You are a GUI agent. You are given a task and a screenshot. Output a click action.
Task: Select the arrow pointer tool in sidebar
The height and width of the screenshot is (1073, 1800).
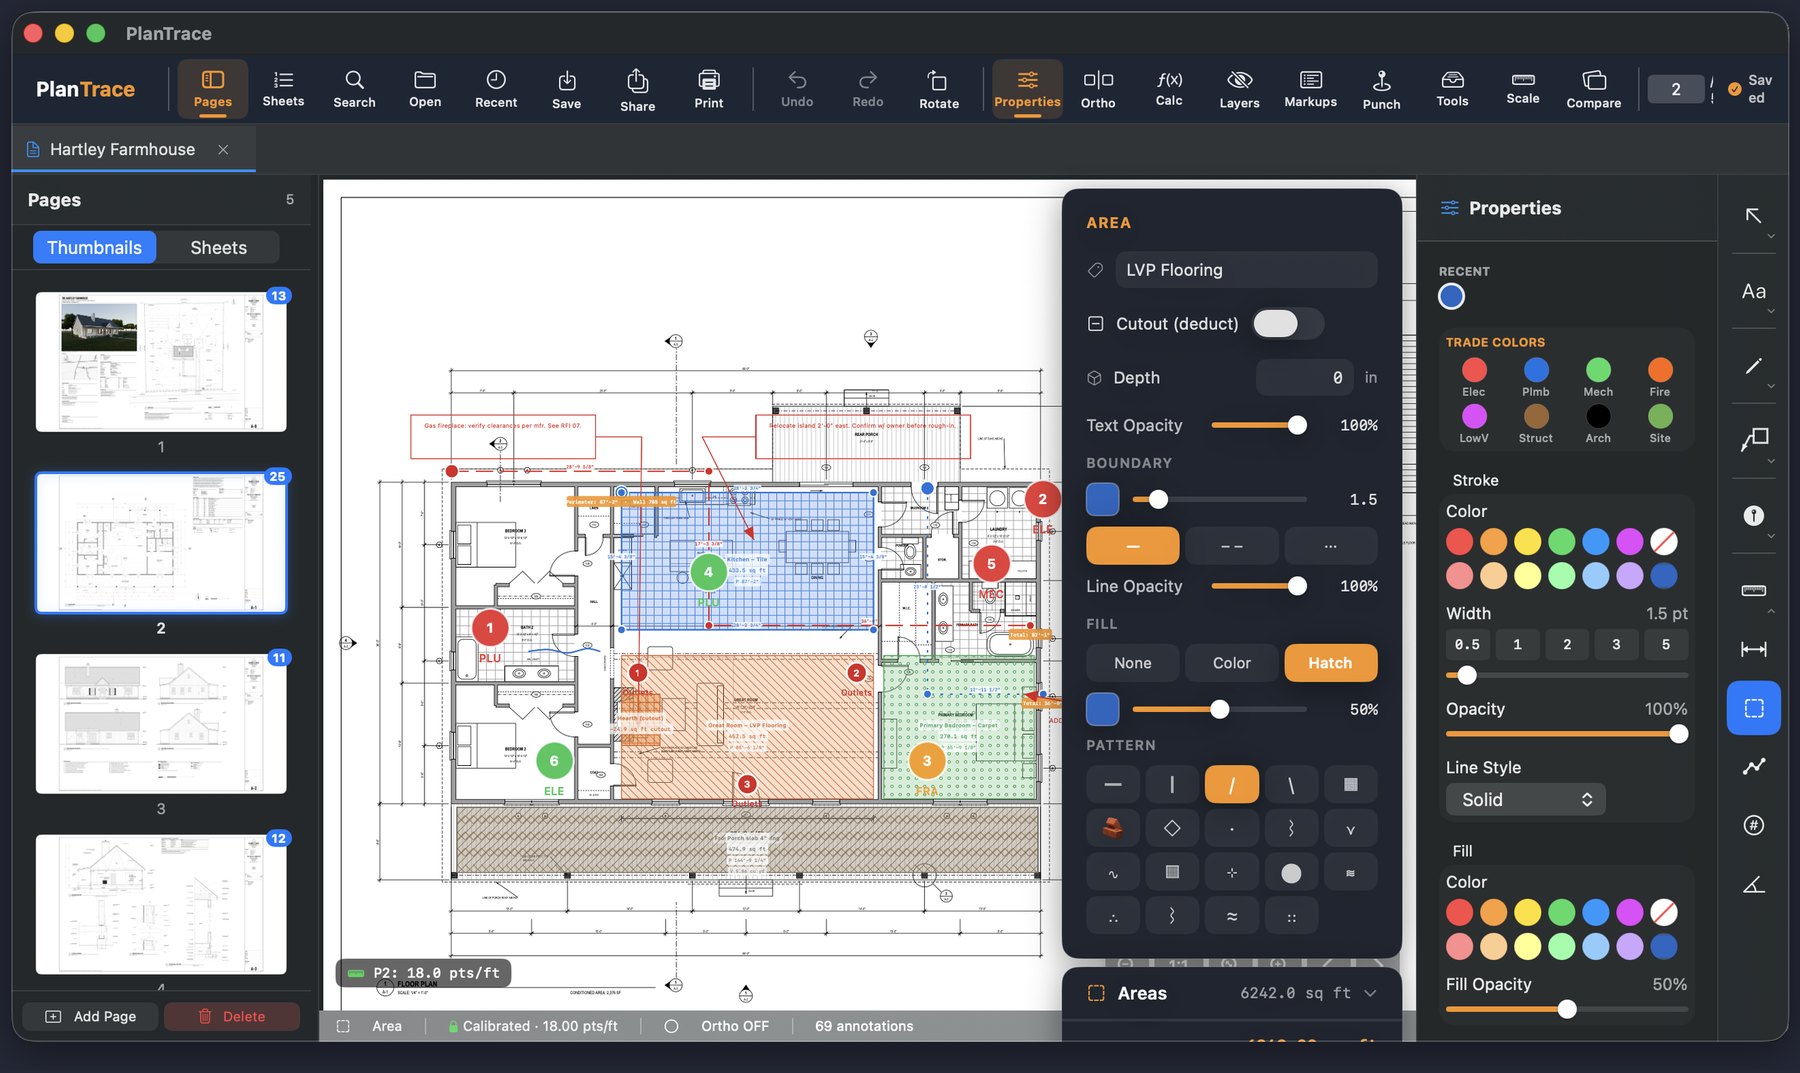tap(1753, 216)
